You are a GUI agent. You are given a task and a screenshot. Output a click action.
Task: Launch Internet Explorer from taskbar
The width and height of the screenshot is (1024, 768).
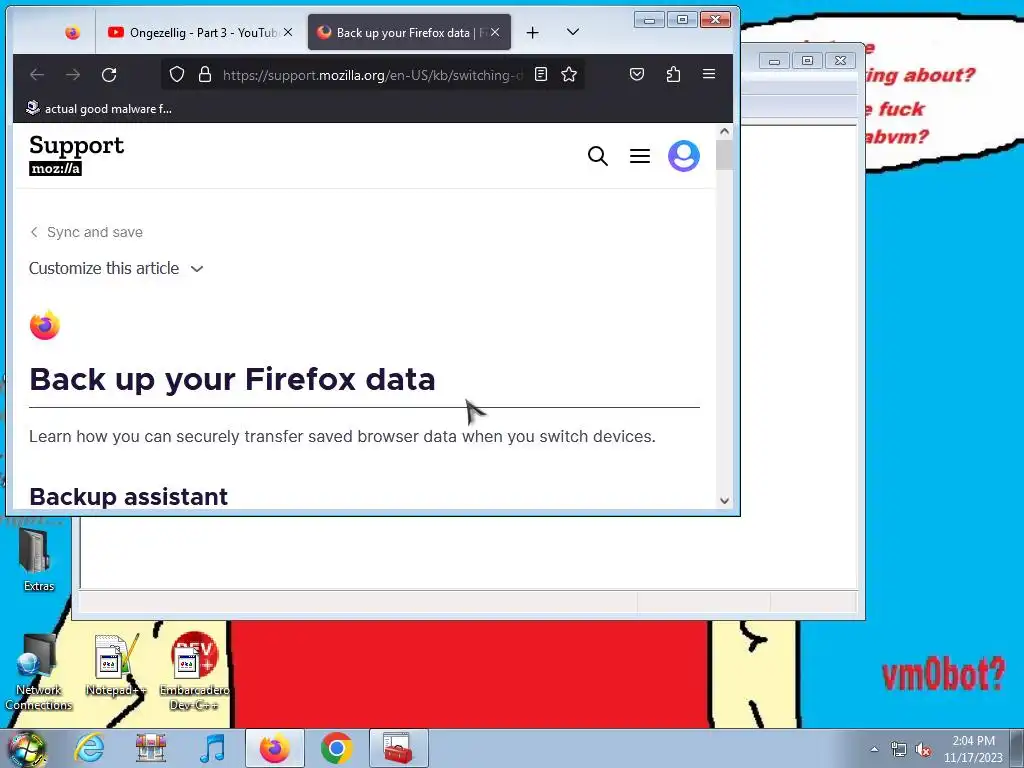coord(89,748)
